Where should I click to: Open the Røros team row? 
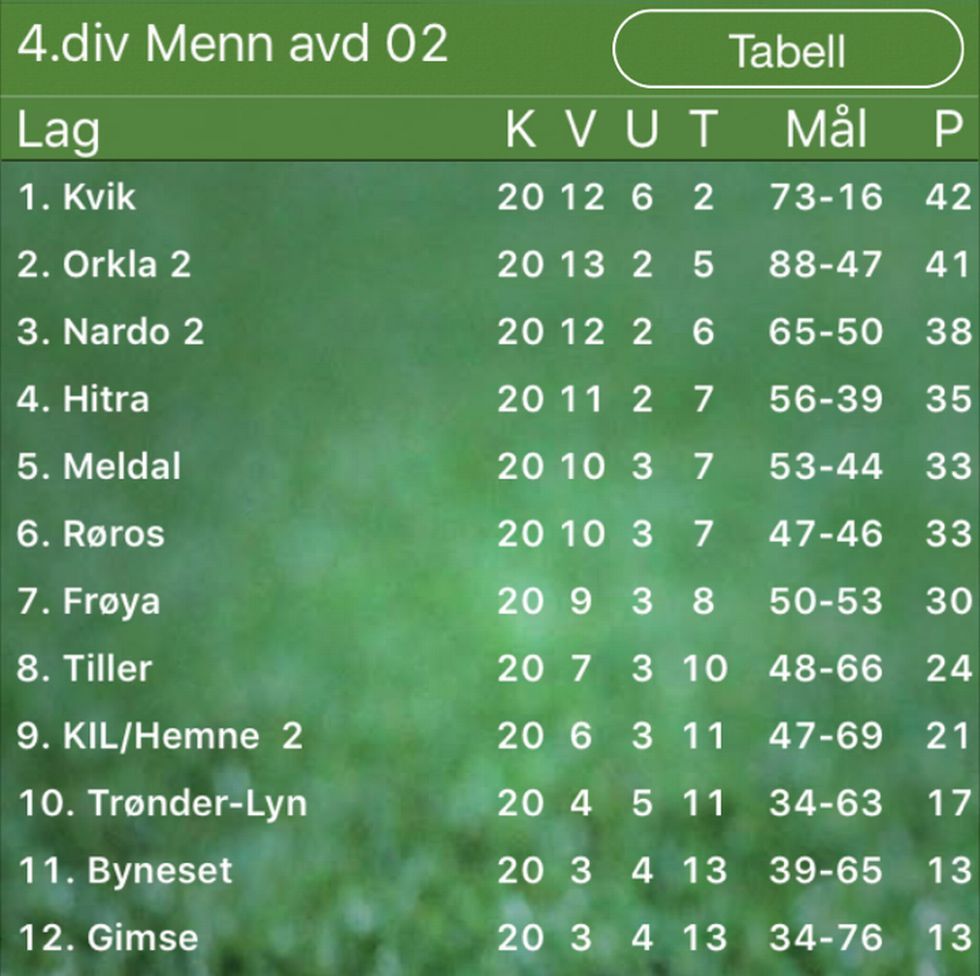pyautogui.click(x=490, y=534)
